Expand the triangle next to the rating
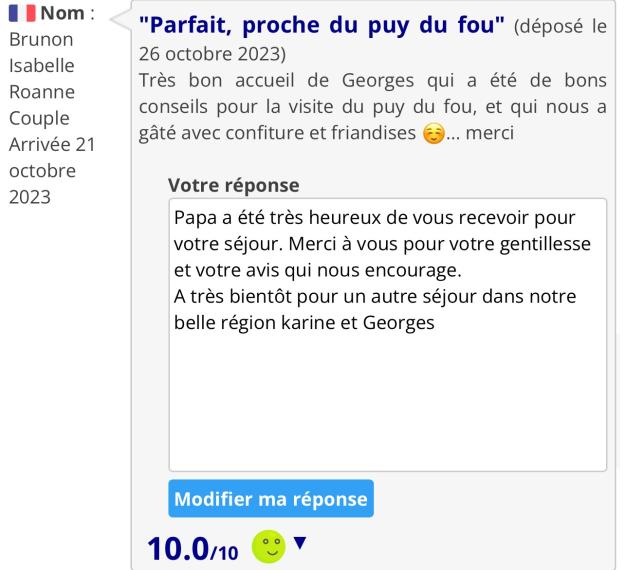 click(299, 542)
